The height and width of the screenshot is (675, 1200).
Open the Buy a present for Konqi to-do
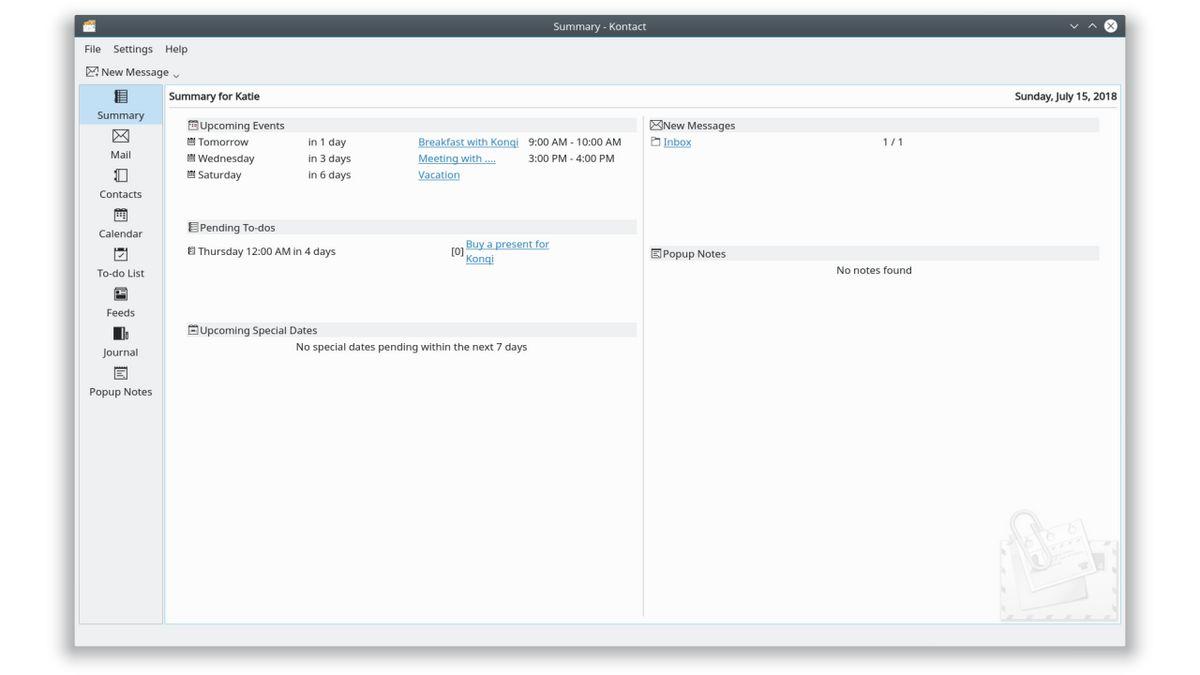click(x=507, y=245)
